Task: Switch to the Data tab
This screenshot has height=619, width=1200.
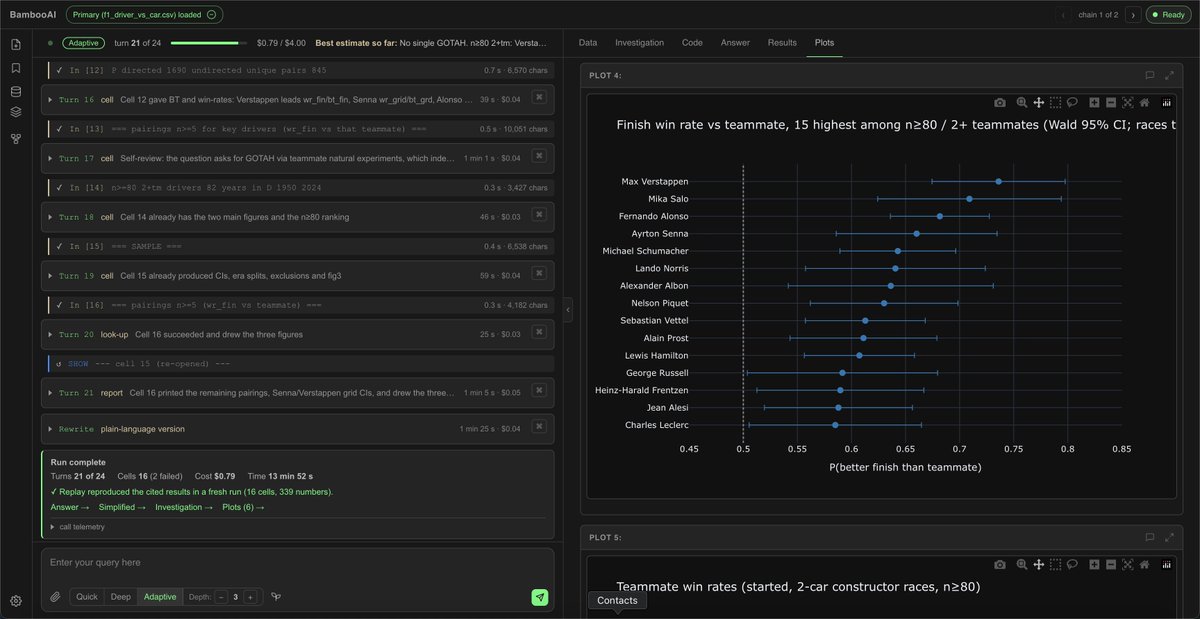Action: [x=588, y=43]
